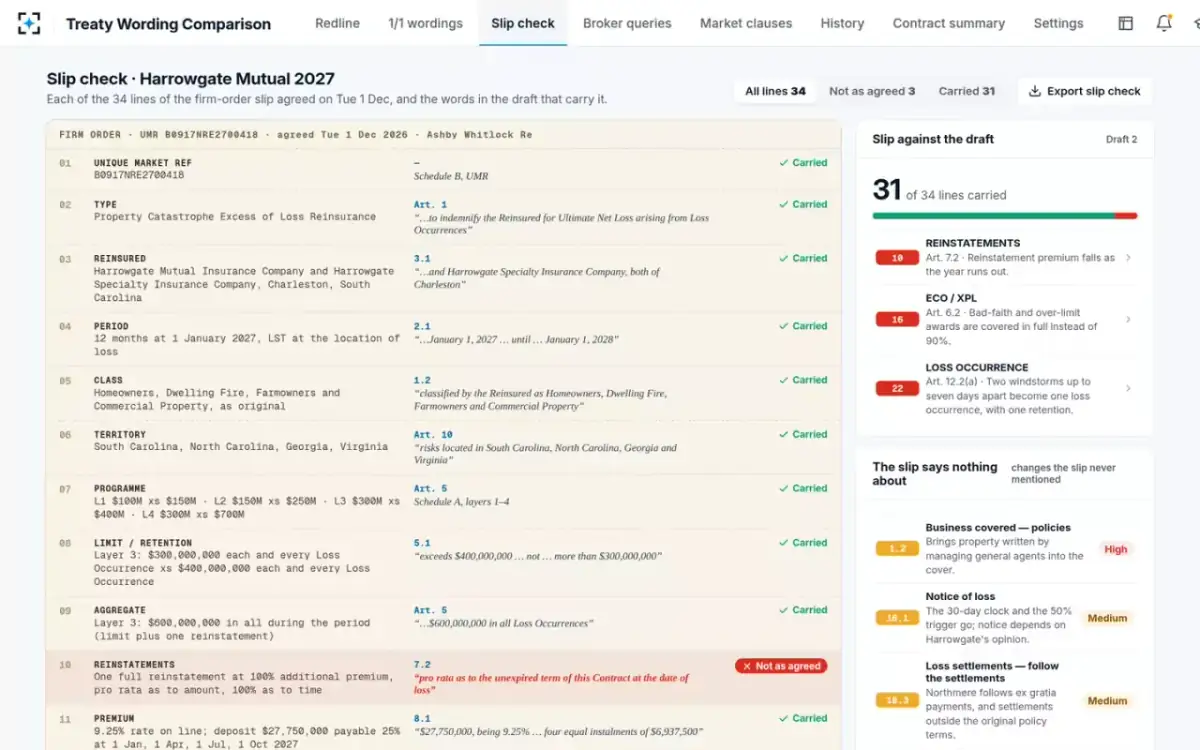Expand the ECO / XPL discrepancy chevron

point(1129,320)
